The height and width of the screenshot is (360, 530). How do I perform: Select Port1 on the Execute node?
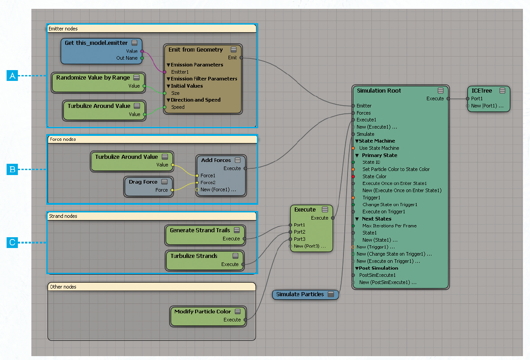[x=290, y=225]
